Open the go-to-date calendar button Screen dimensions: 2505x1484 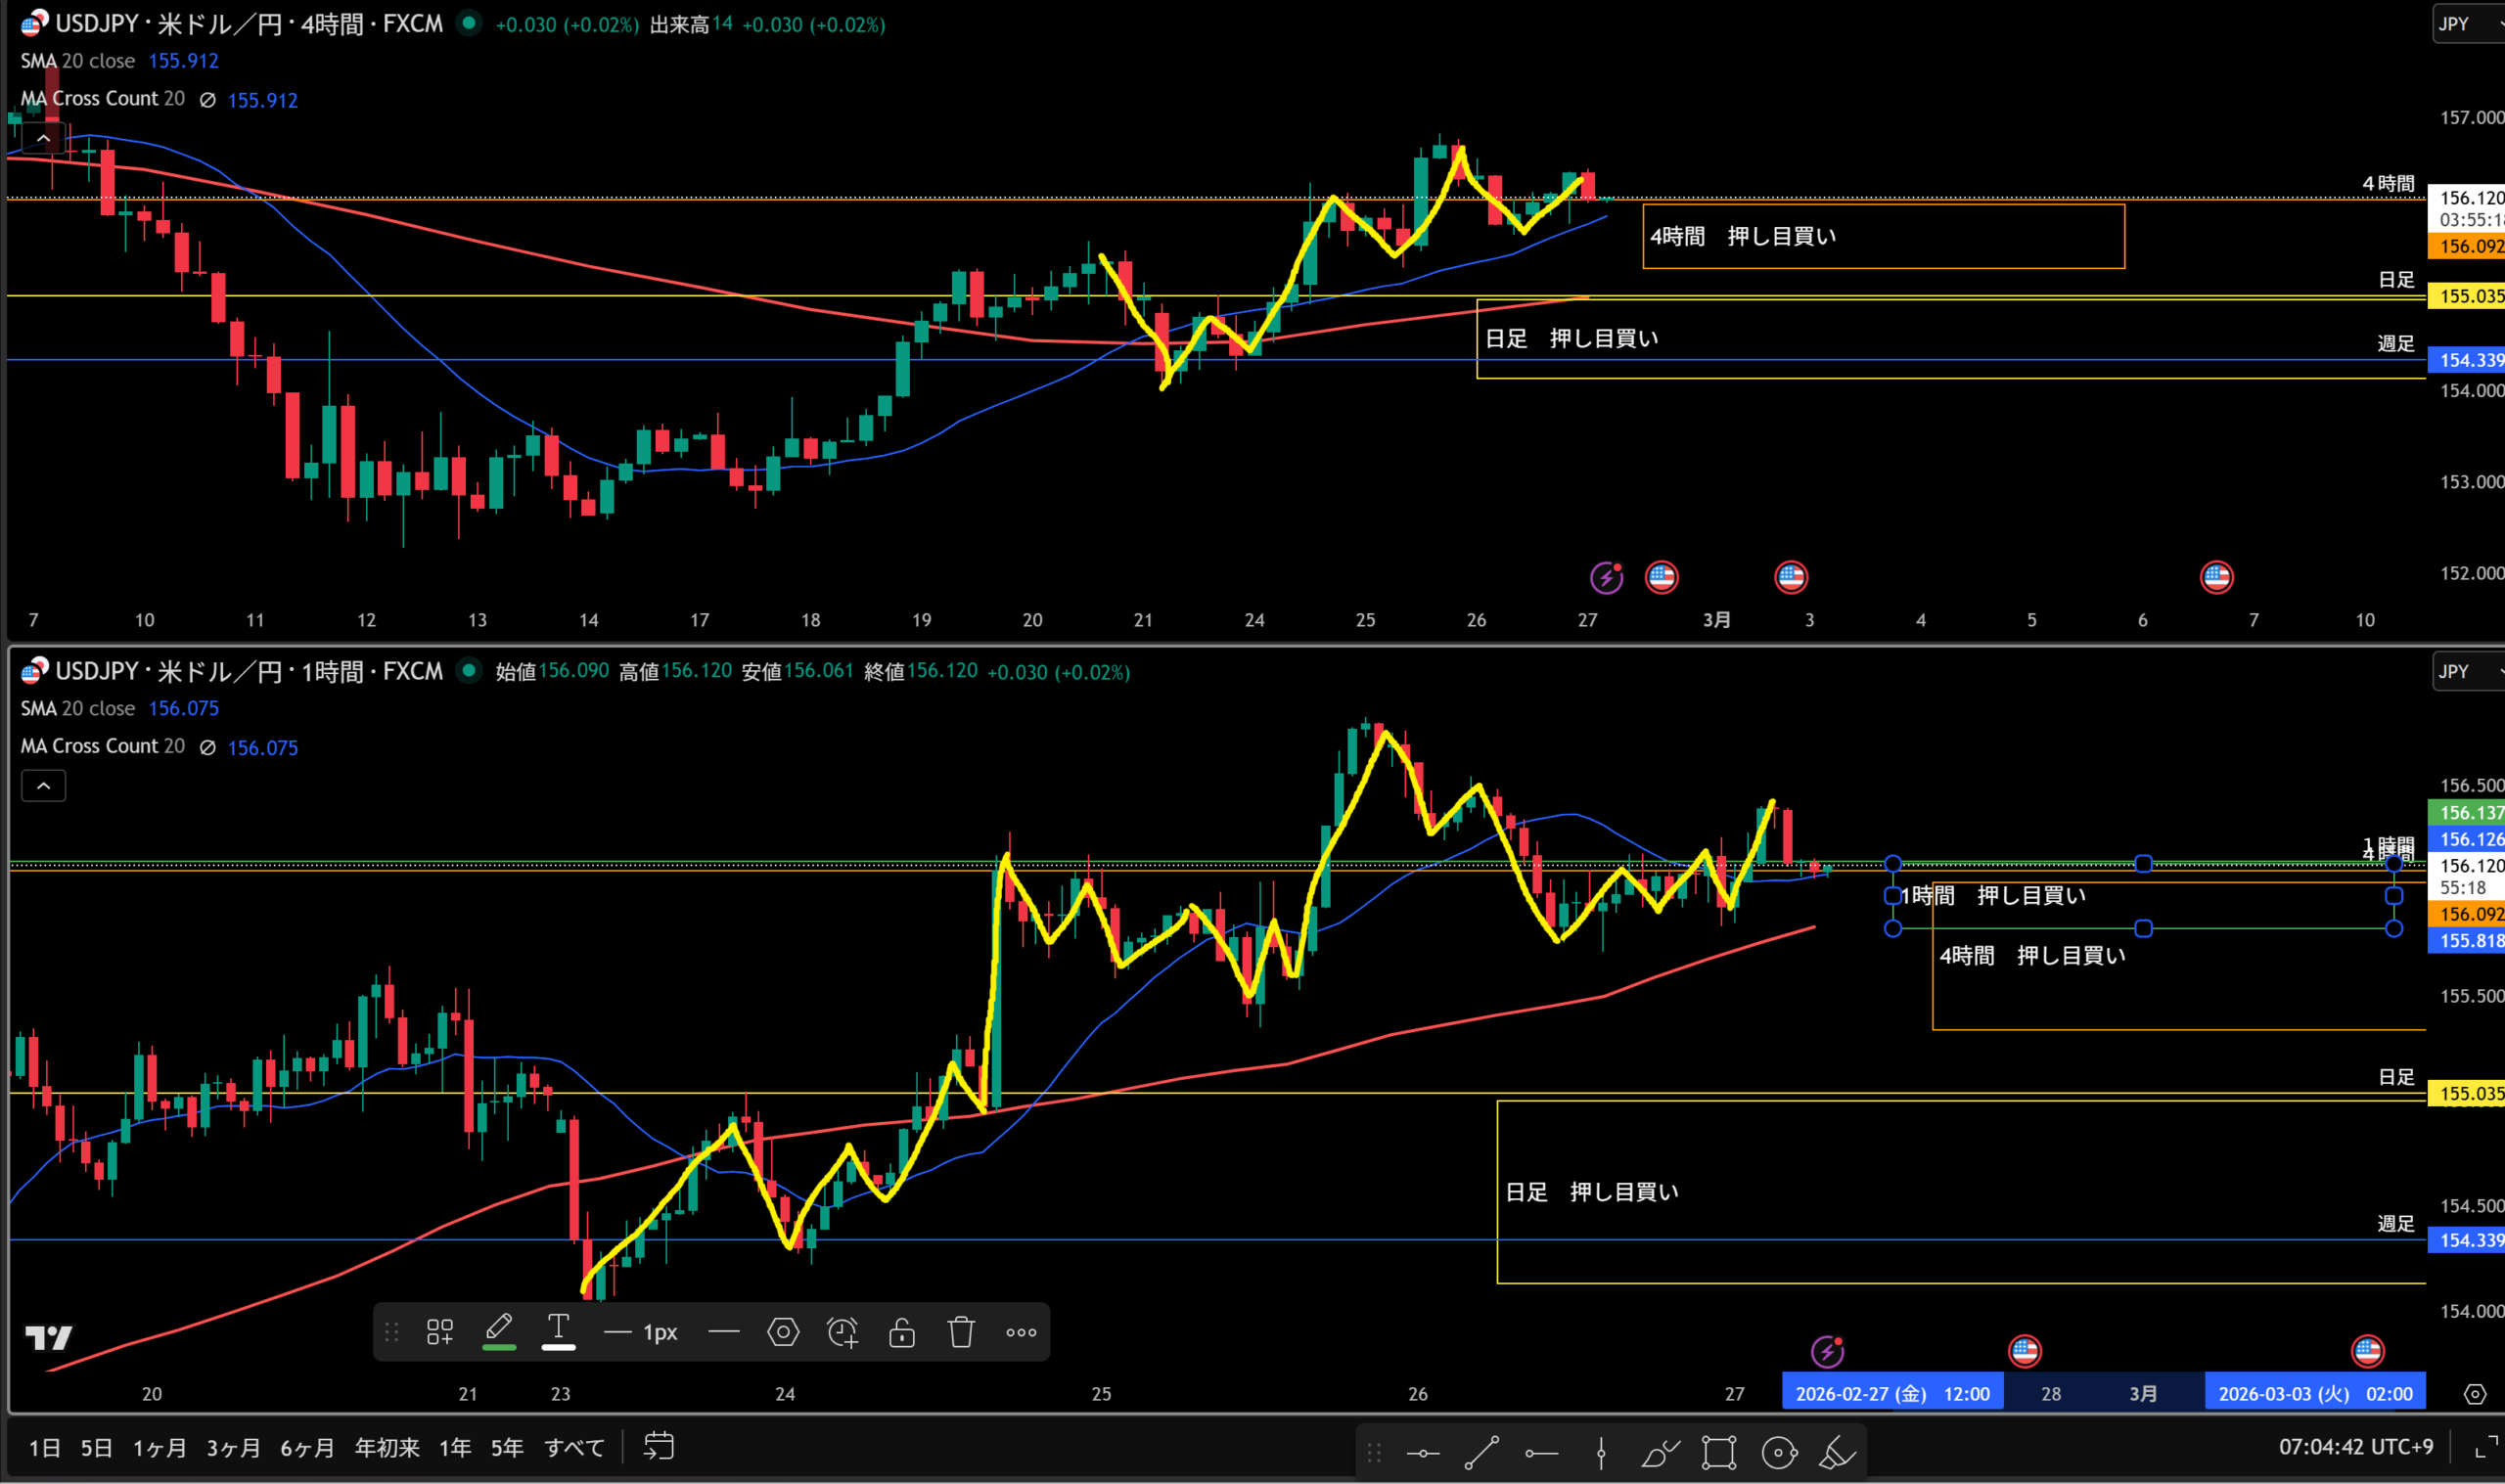pos(659,1446)
